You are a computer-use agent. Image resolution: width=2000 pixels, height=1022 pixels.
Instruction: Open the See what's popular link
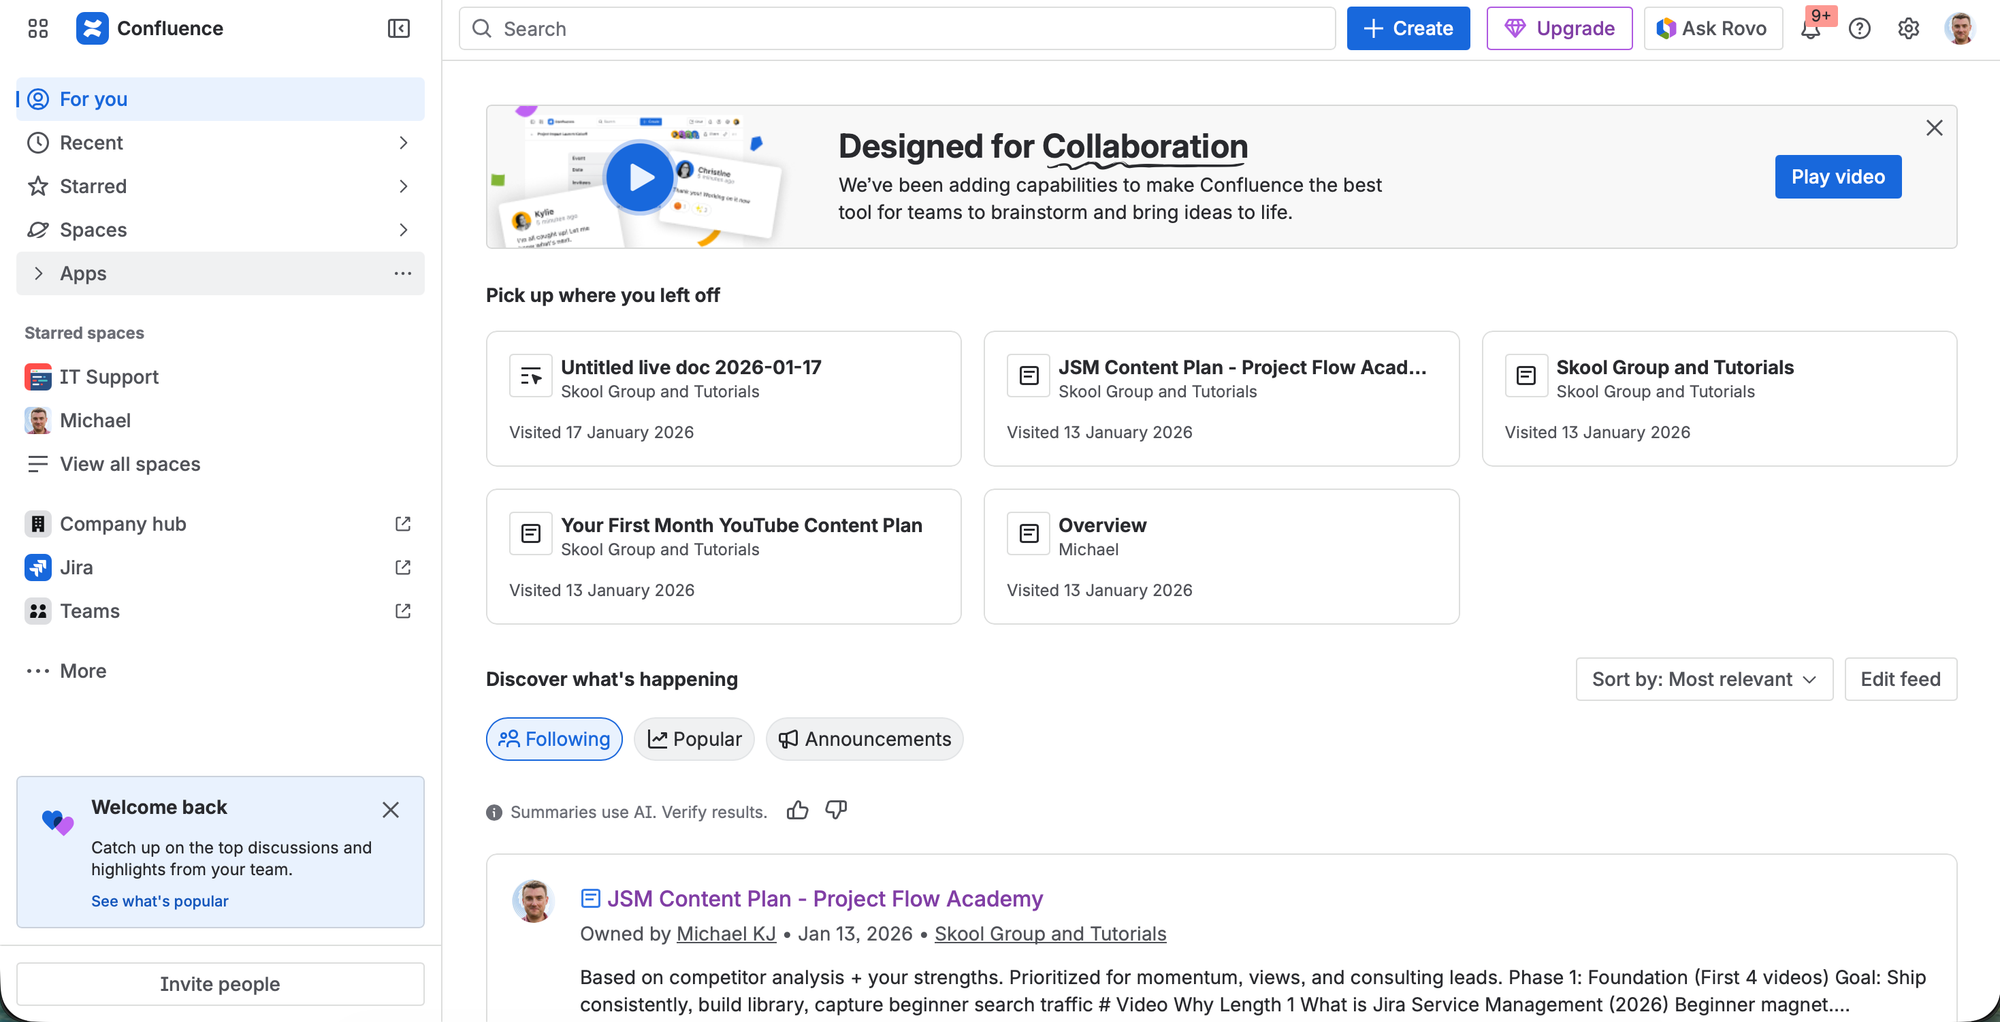pos(160,901)
